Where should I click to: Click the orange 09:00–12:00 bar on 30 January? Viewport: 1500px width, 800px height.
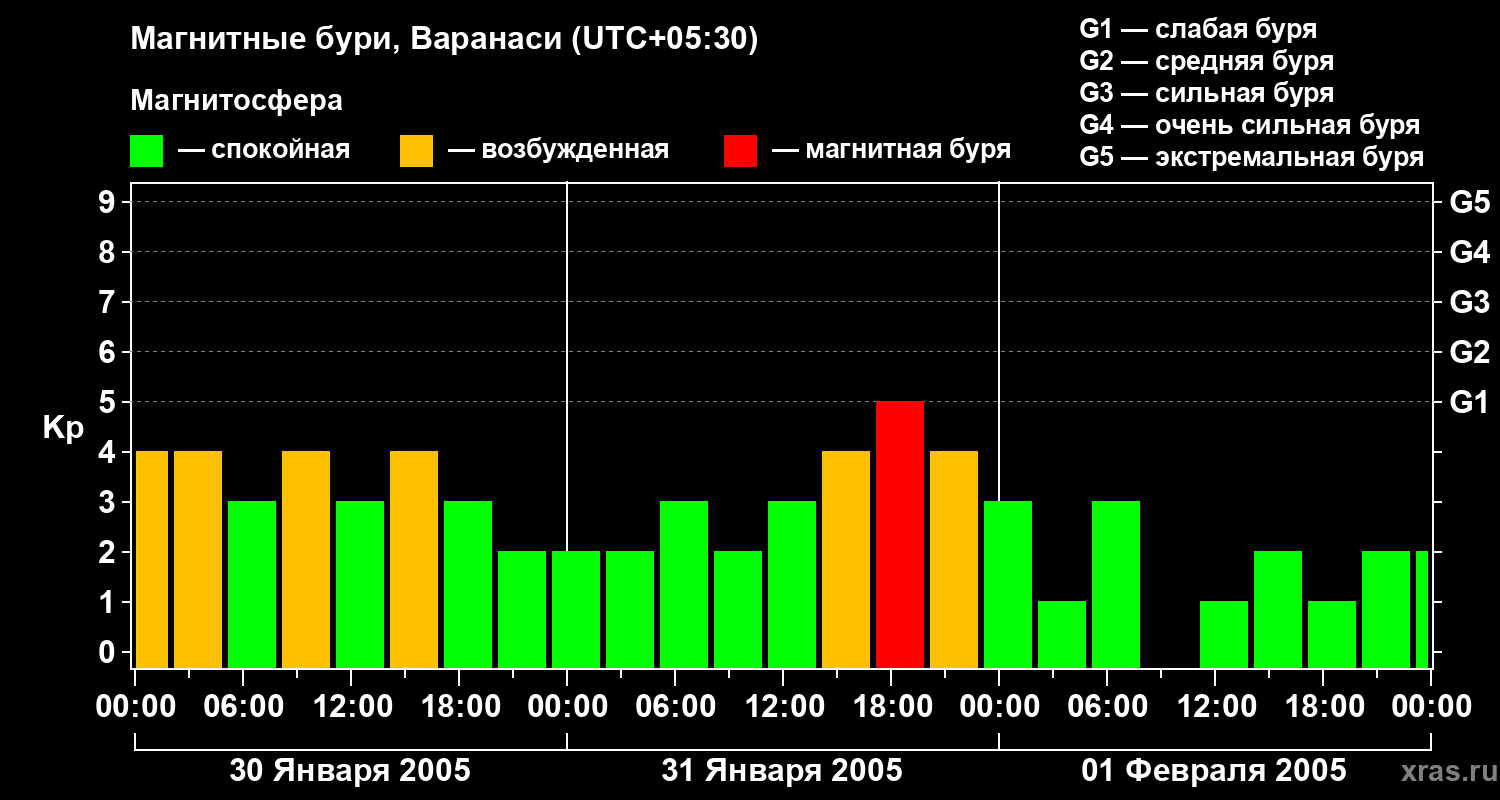(306, 560)
